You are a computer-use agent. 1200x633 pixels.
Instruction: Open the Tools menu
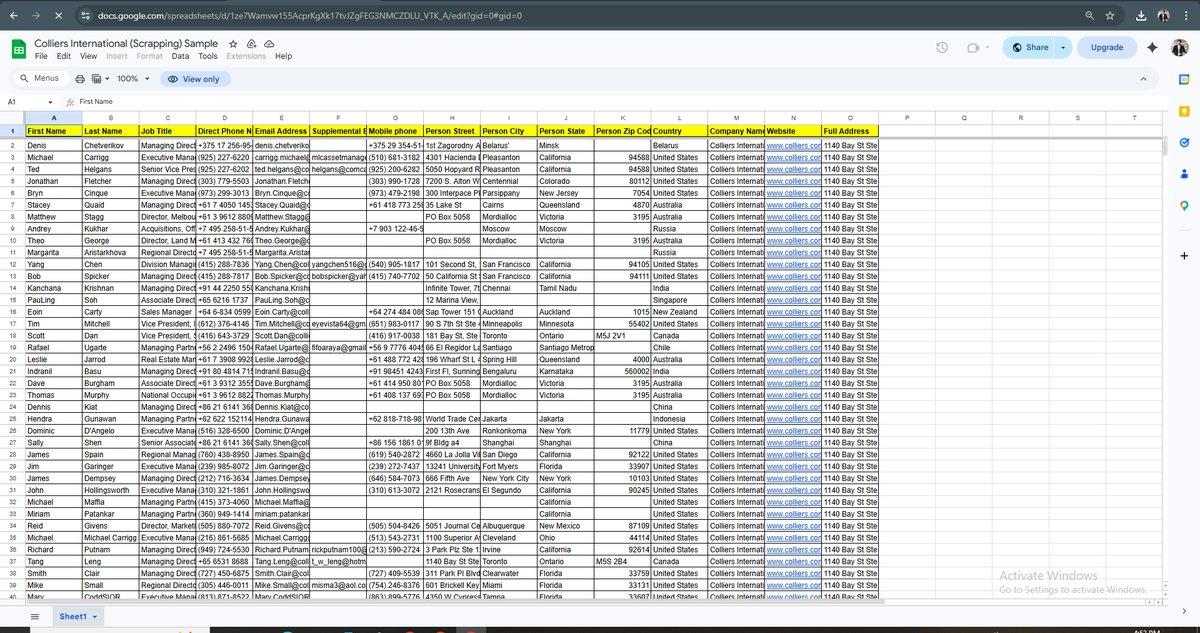coord(208,56)
